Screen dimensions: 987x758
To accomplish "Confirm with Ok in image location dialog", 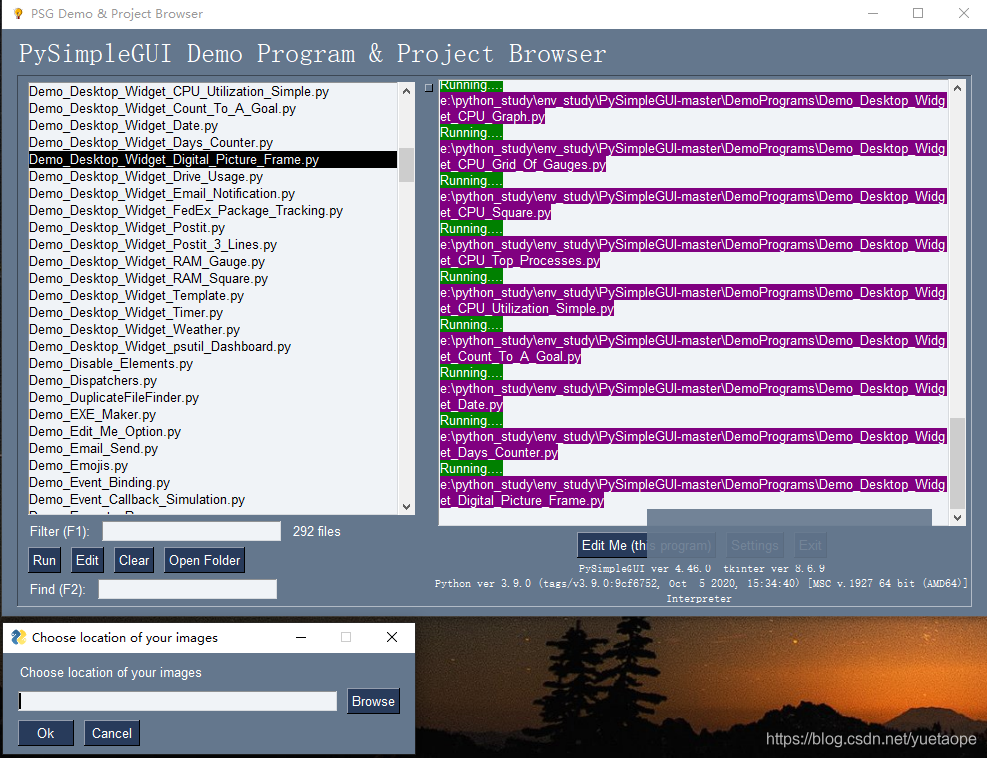I will 45,733.
